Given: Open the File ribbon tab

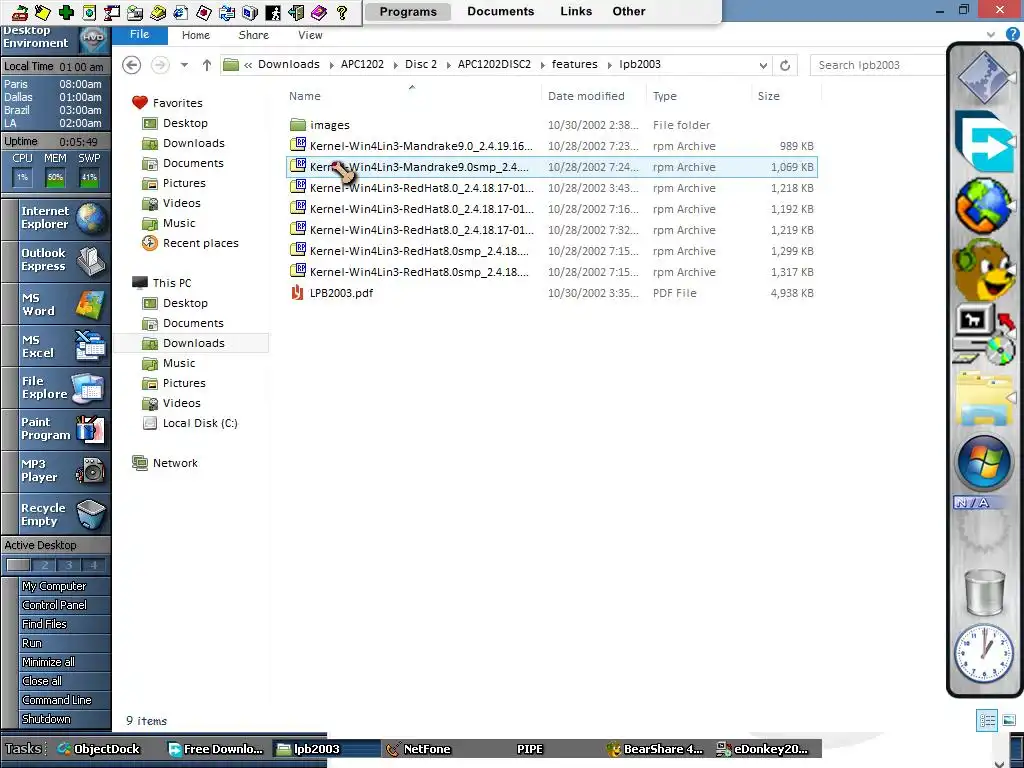Looking at the screenshot, I should point(139,35).
